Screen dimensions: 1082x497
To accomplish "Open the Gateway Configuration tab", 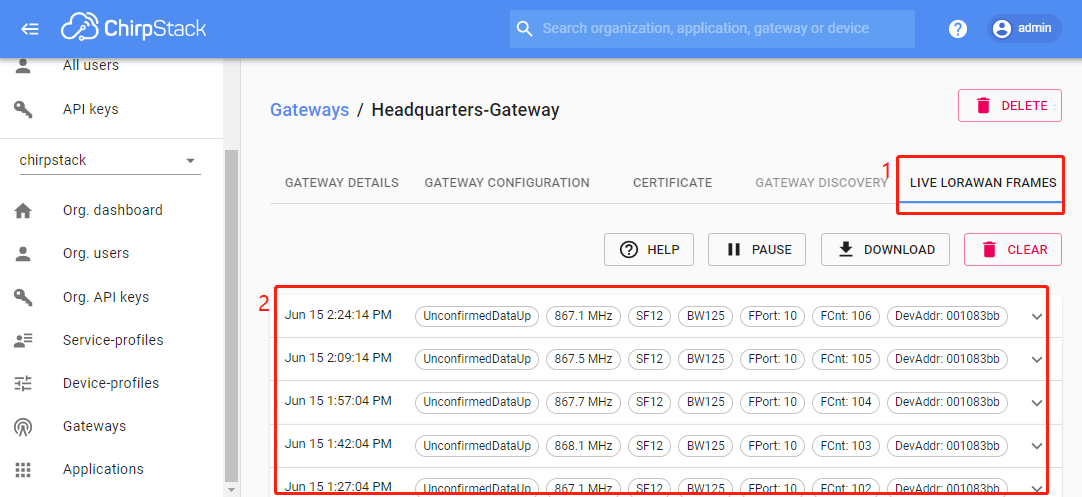I will pyautogui.click(x=507, y=183).
